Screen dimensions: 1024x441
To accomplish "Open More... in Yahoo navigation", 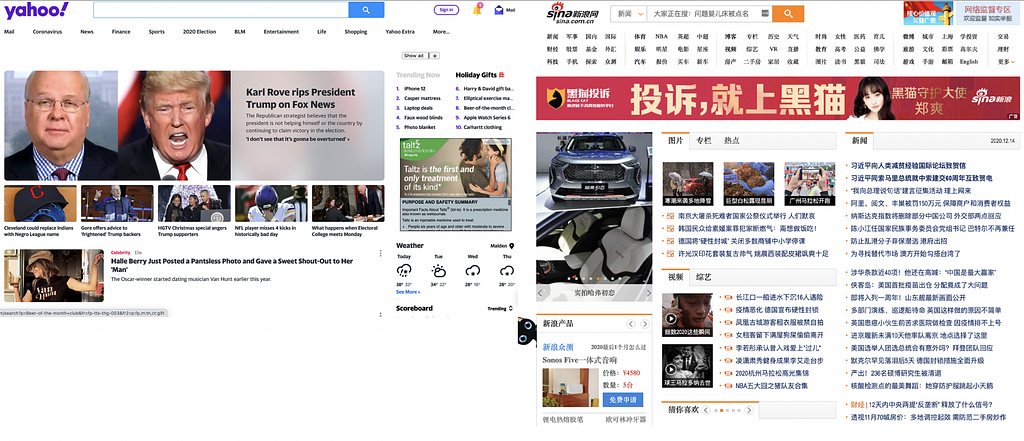I will [441, 31].
